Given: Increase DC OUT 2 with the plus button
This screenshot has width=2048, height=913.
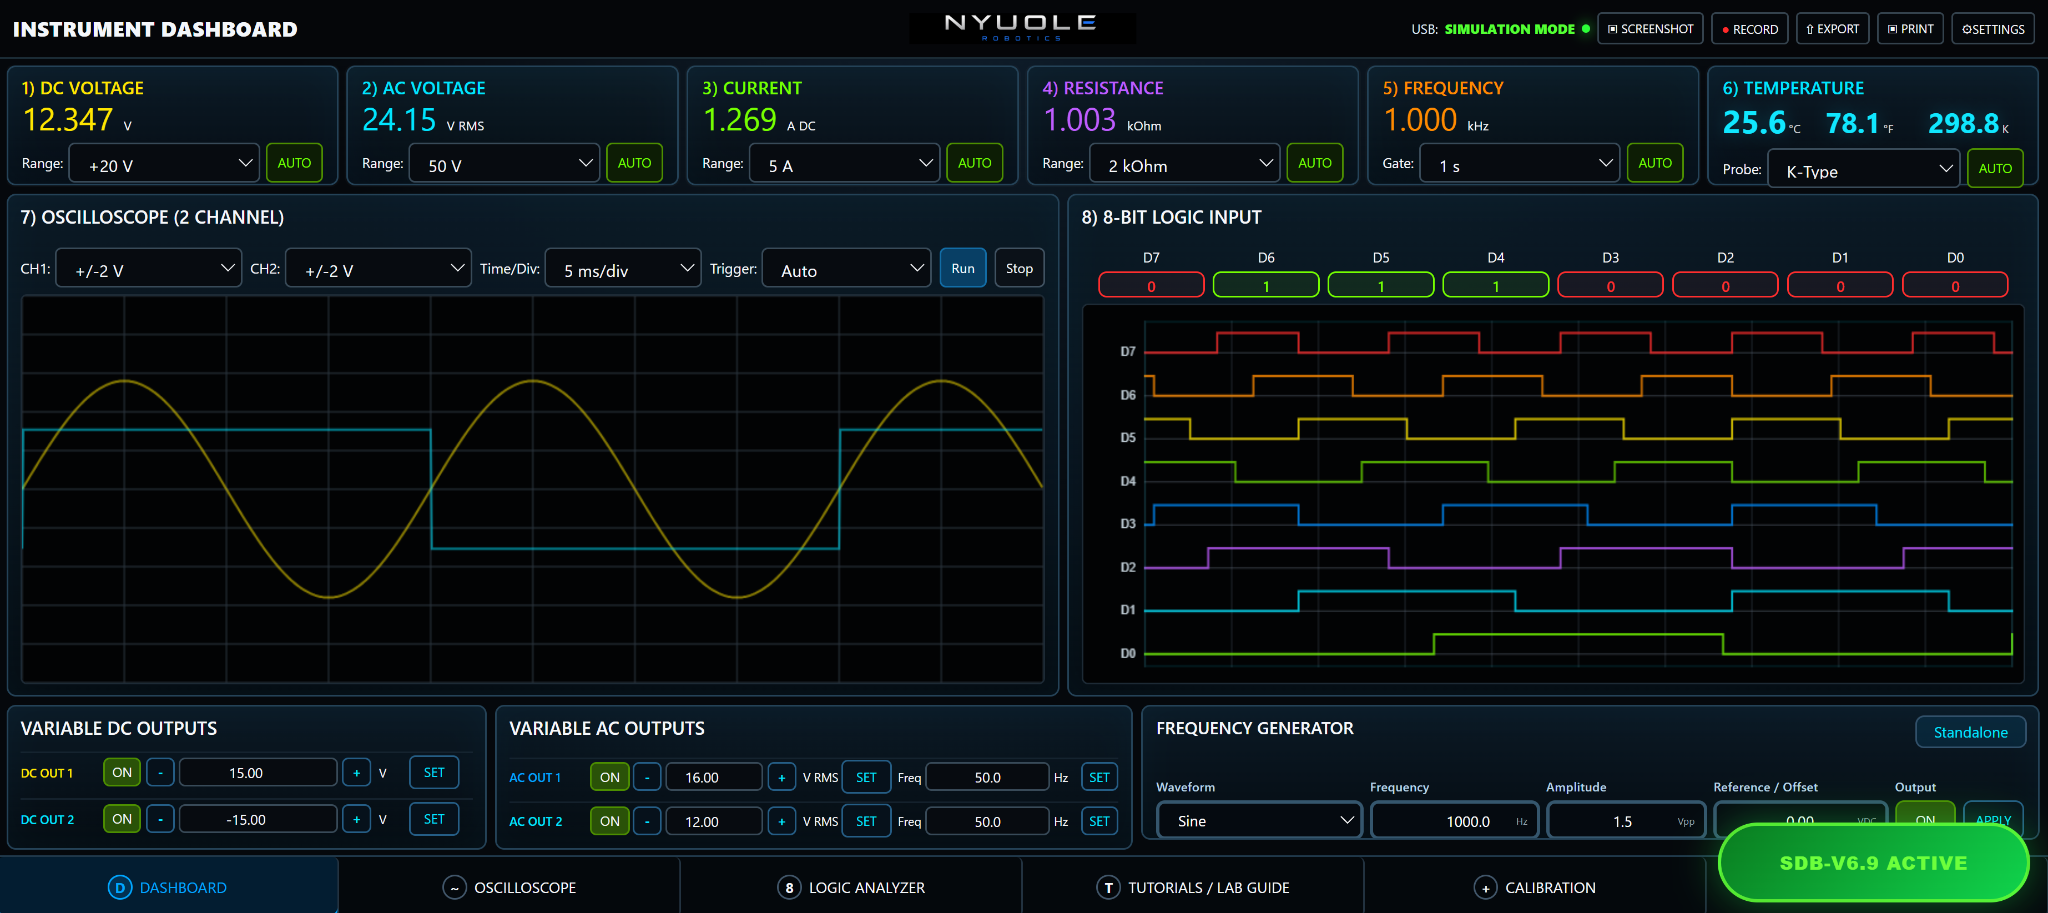Looking at the screenshot, I should (x=356, y=819).
